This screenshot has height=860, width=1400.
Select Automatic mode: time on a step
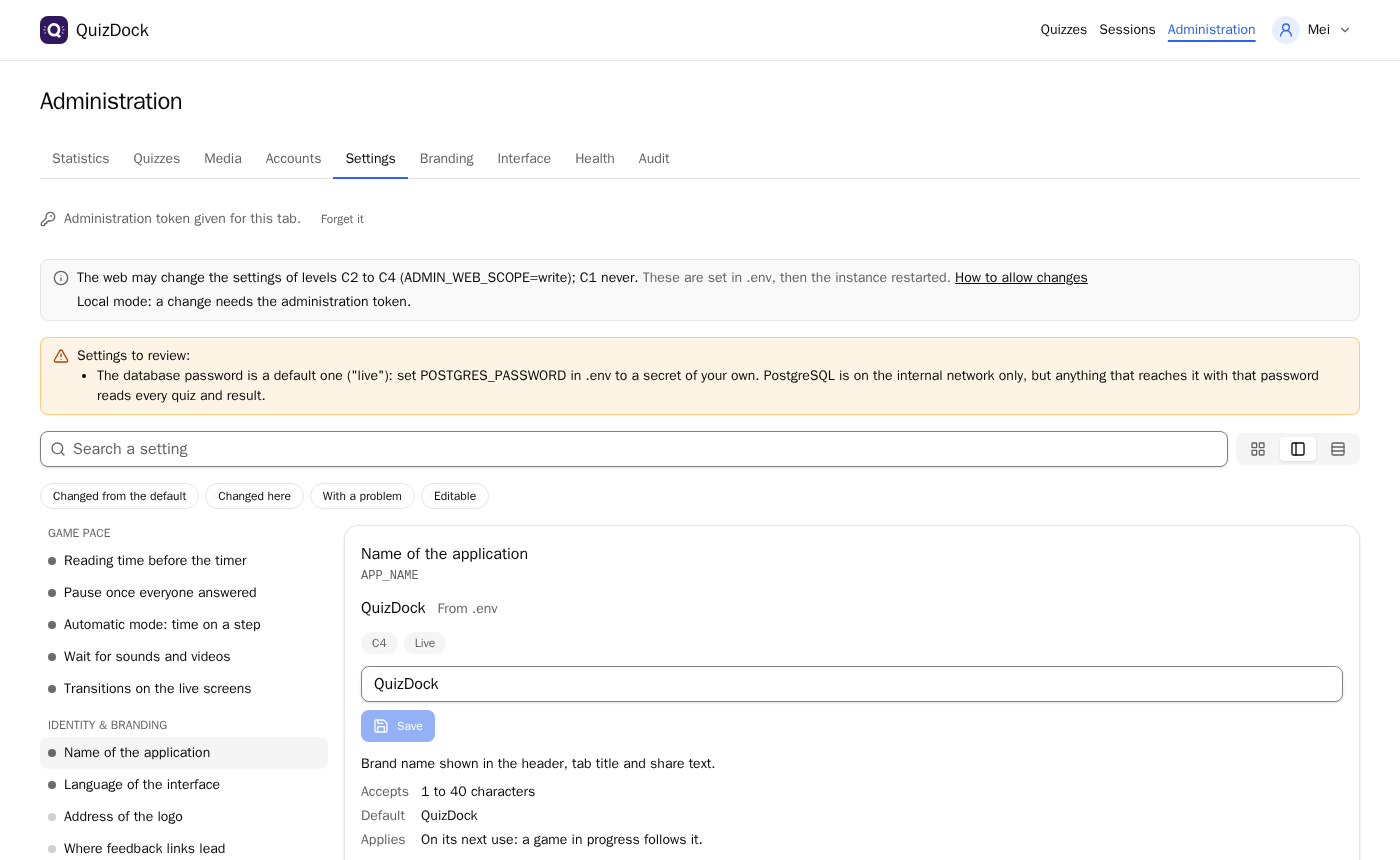pos(184,625)
